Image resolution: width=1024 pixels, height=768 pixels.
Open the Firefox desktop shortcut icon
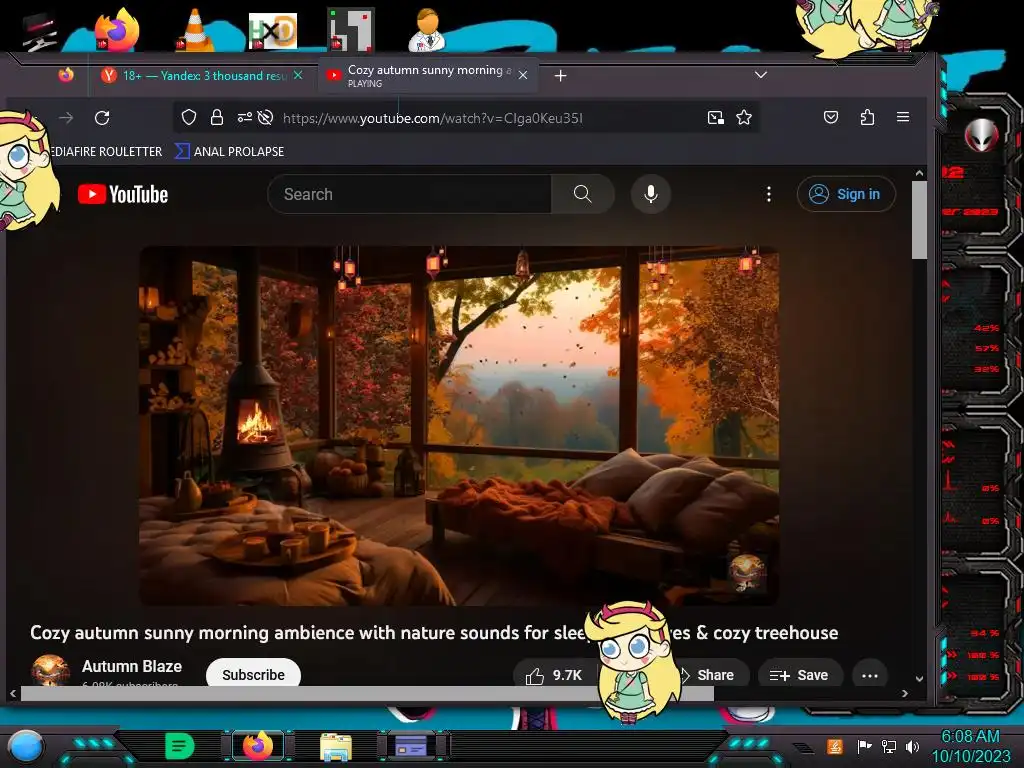117,30
